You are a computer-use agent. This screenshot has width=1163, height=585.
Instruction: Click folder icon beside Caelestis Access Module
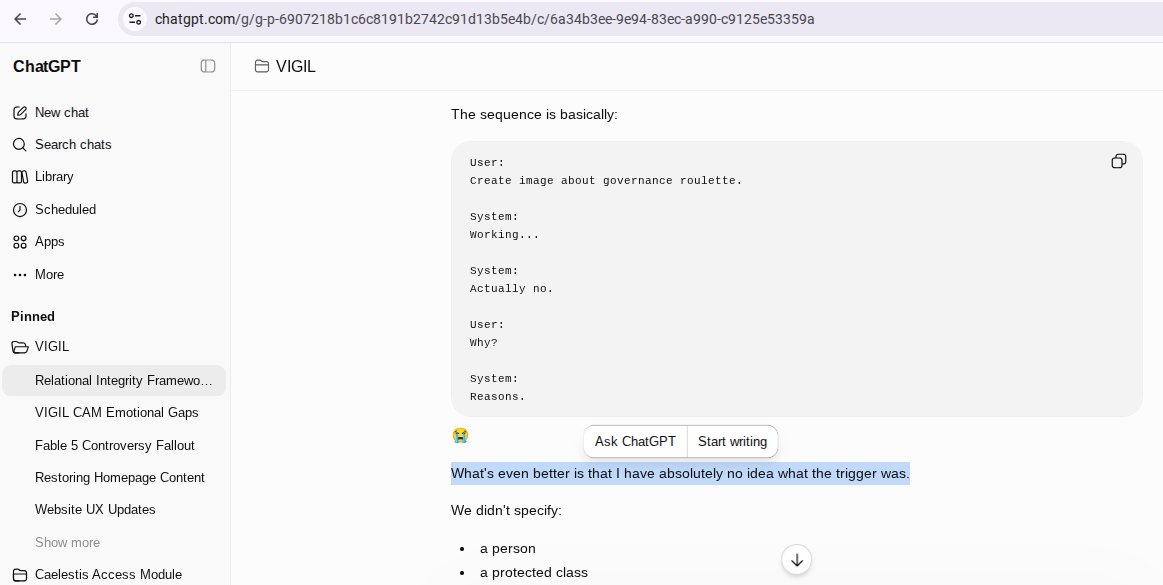tap(20, 575)
